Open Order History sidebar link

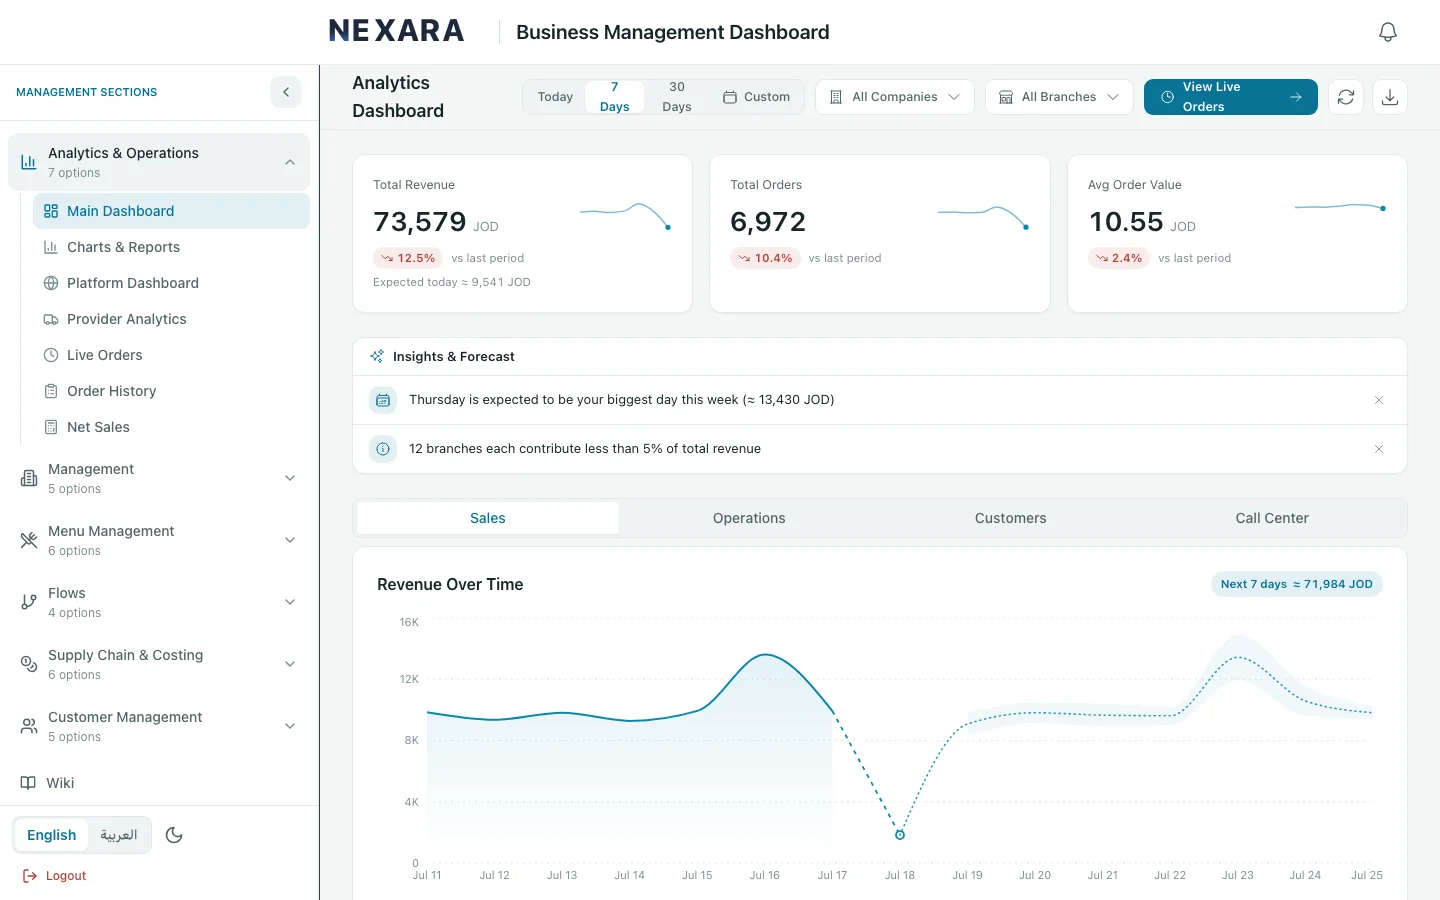click(171, 391)
